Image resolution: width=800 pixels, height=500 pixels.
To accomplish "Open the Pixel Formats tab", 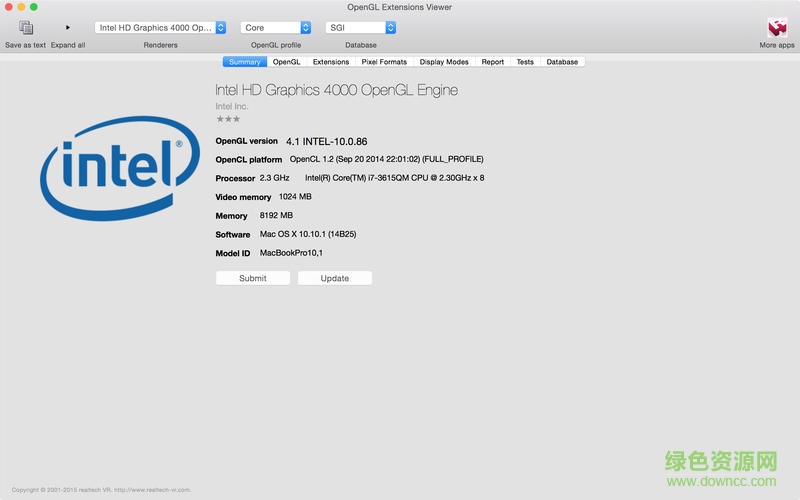I will click(384, 62).
